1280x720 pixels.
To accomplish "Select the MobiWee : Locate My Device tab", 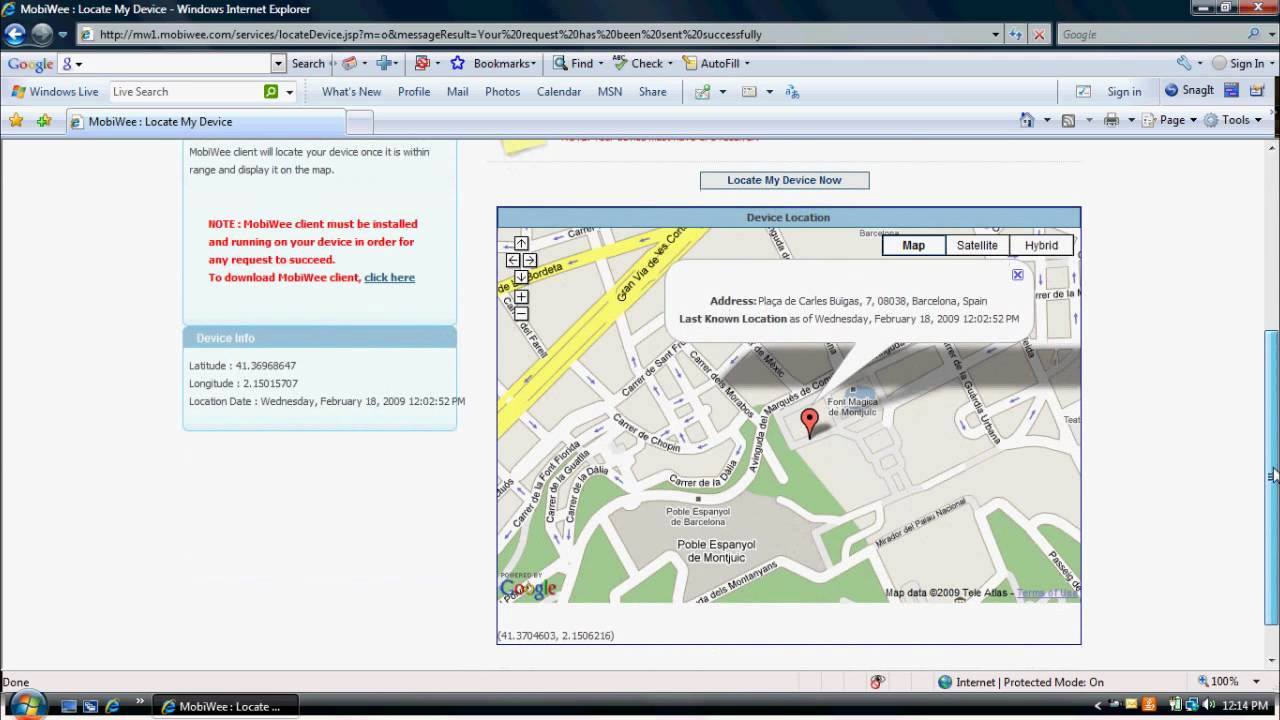I will 206,122.
